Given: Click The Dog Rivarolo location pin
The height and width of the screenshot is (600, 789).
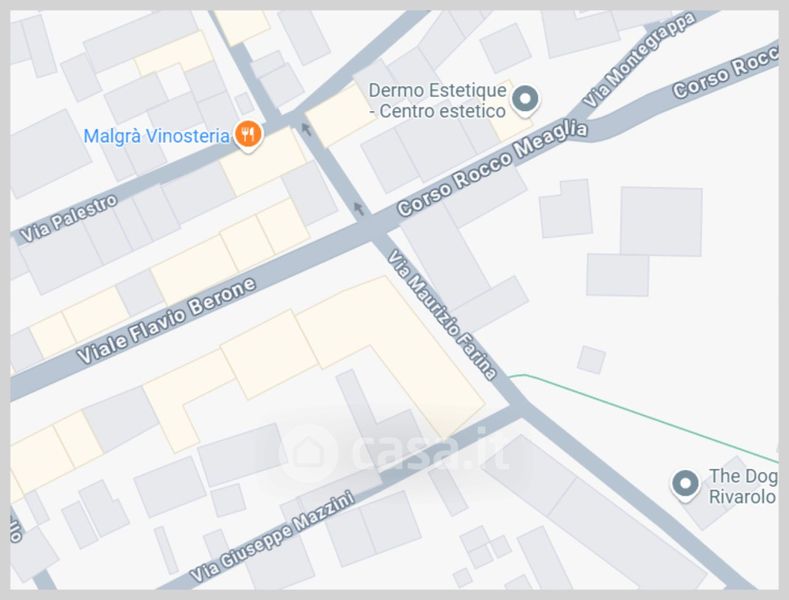Looking at the screenshot, I should coord(685,485).
